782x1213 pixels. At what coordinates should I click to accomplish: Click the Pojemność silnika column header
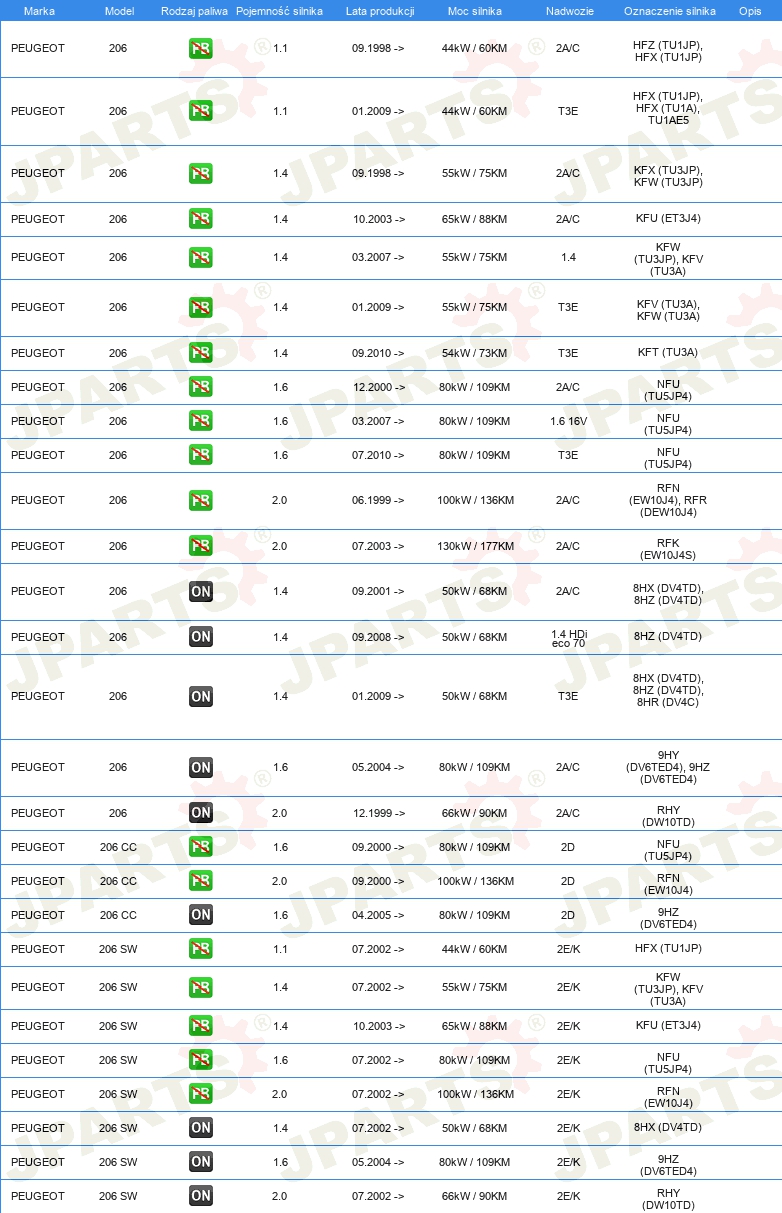pyautogui.click(x=281, y=10)
